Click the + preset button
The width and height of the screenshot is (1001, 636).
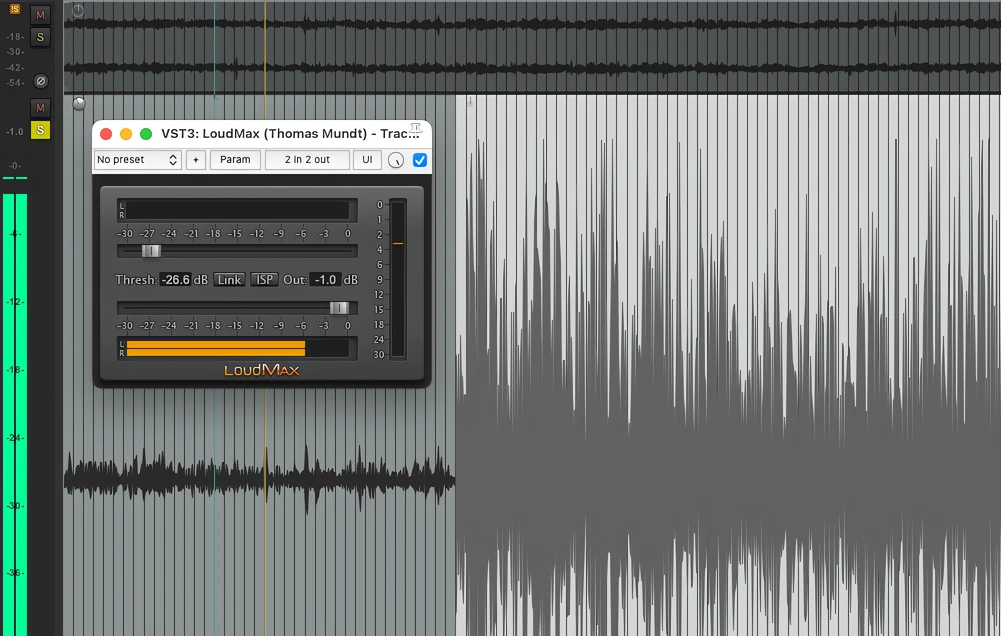tap(196, 160)
